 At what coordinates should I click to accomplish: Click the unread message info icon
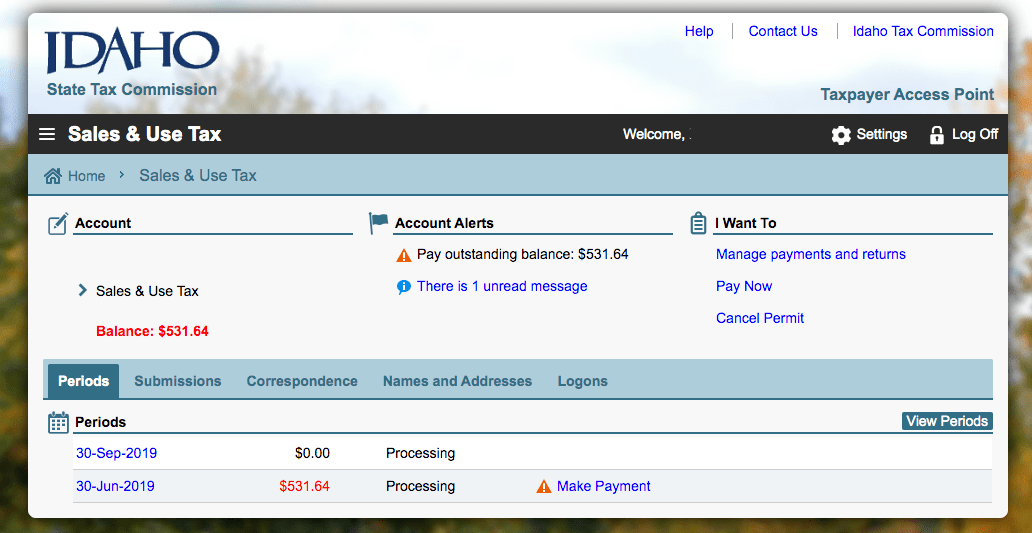pos(403,287)
